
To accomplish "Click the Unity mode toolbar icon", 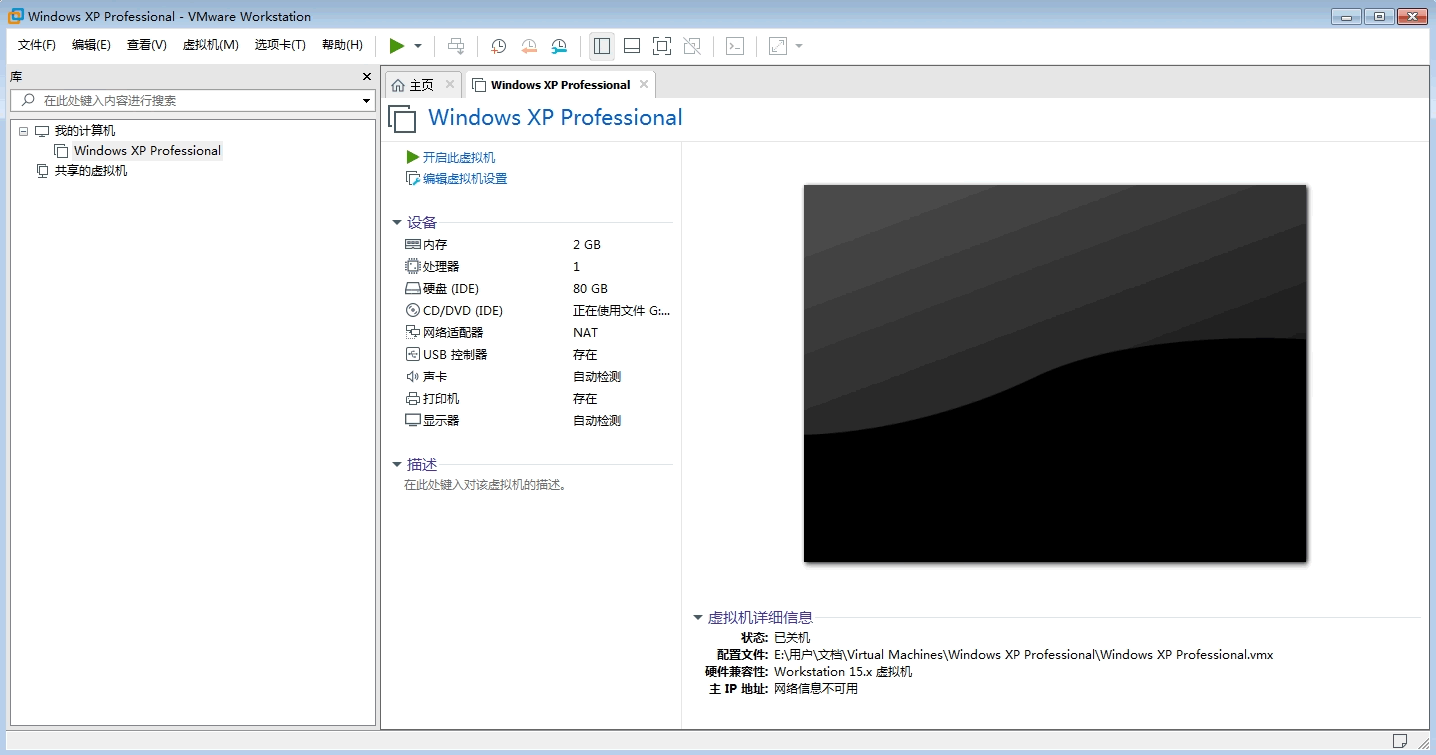I will coord(692,46).
